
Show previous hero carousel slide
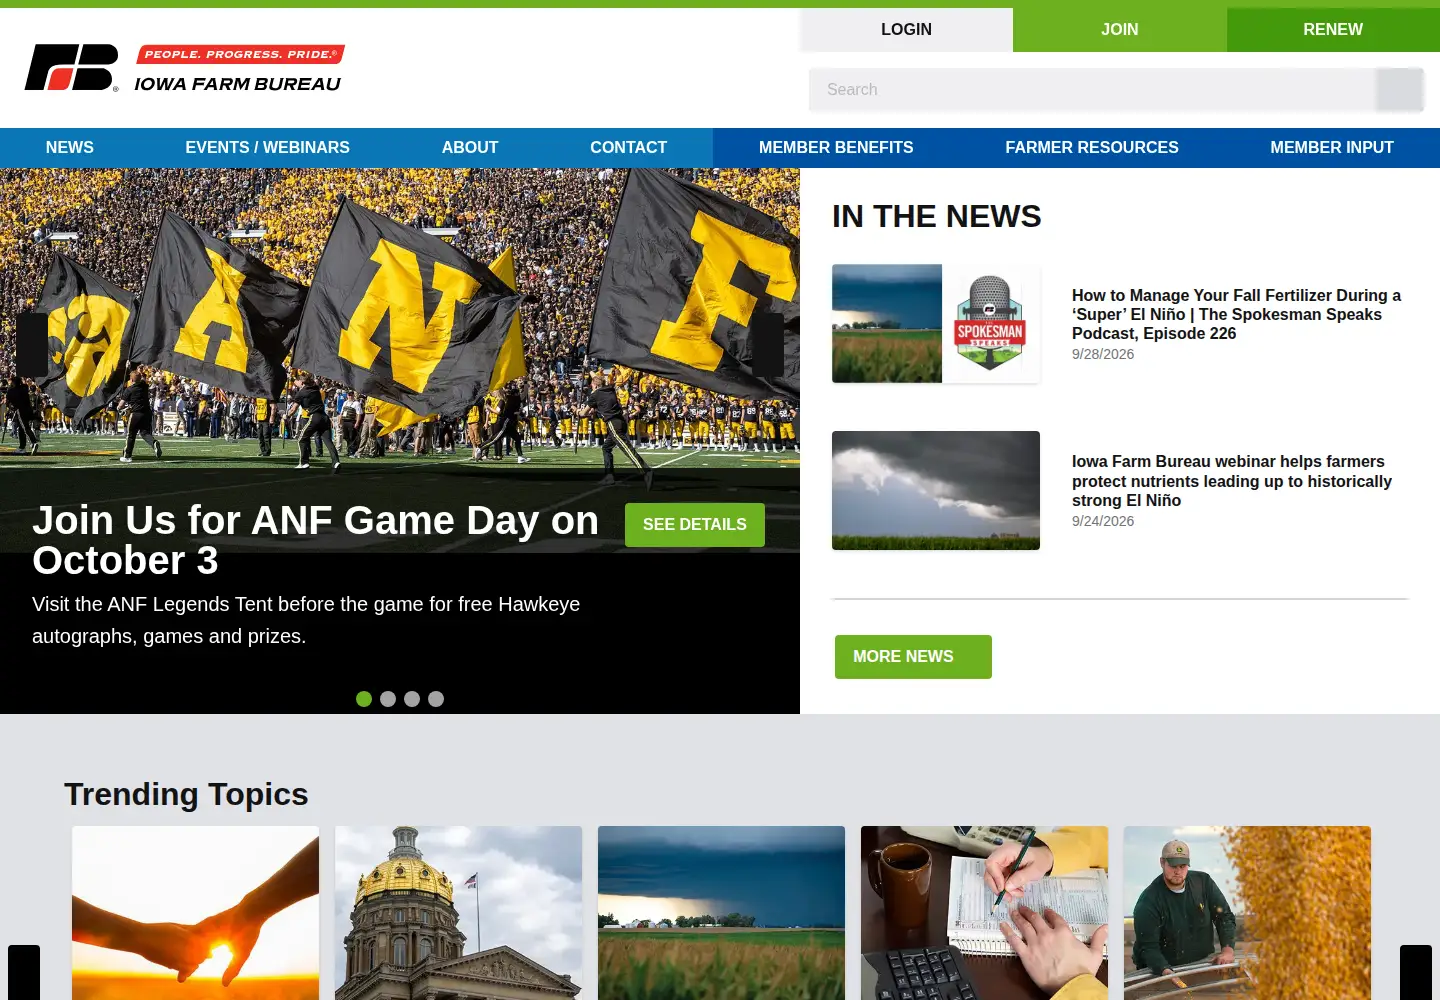point(32,345)
